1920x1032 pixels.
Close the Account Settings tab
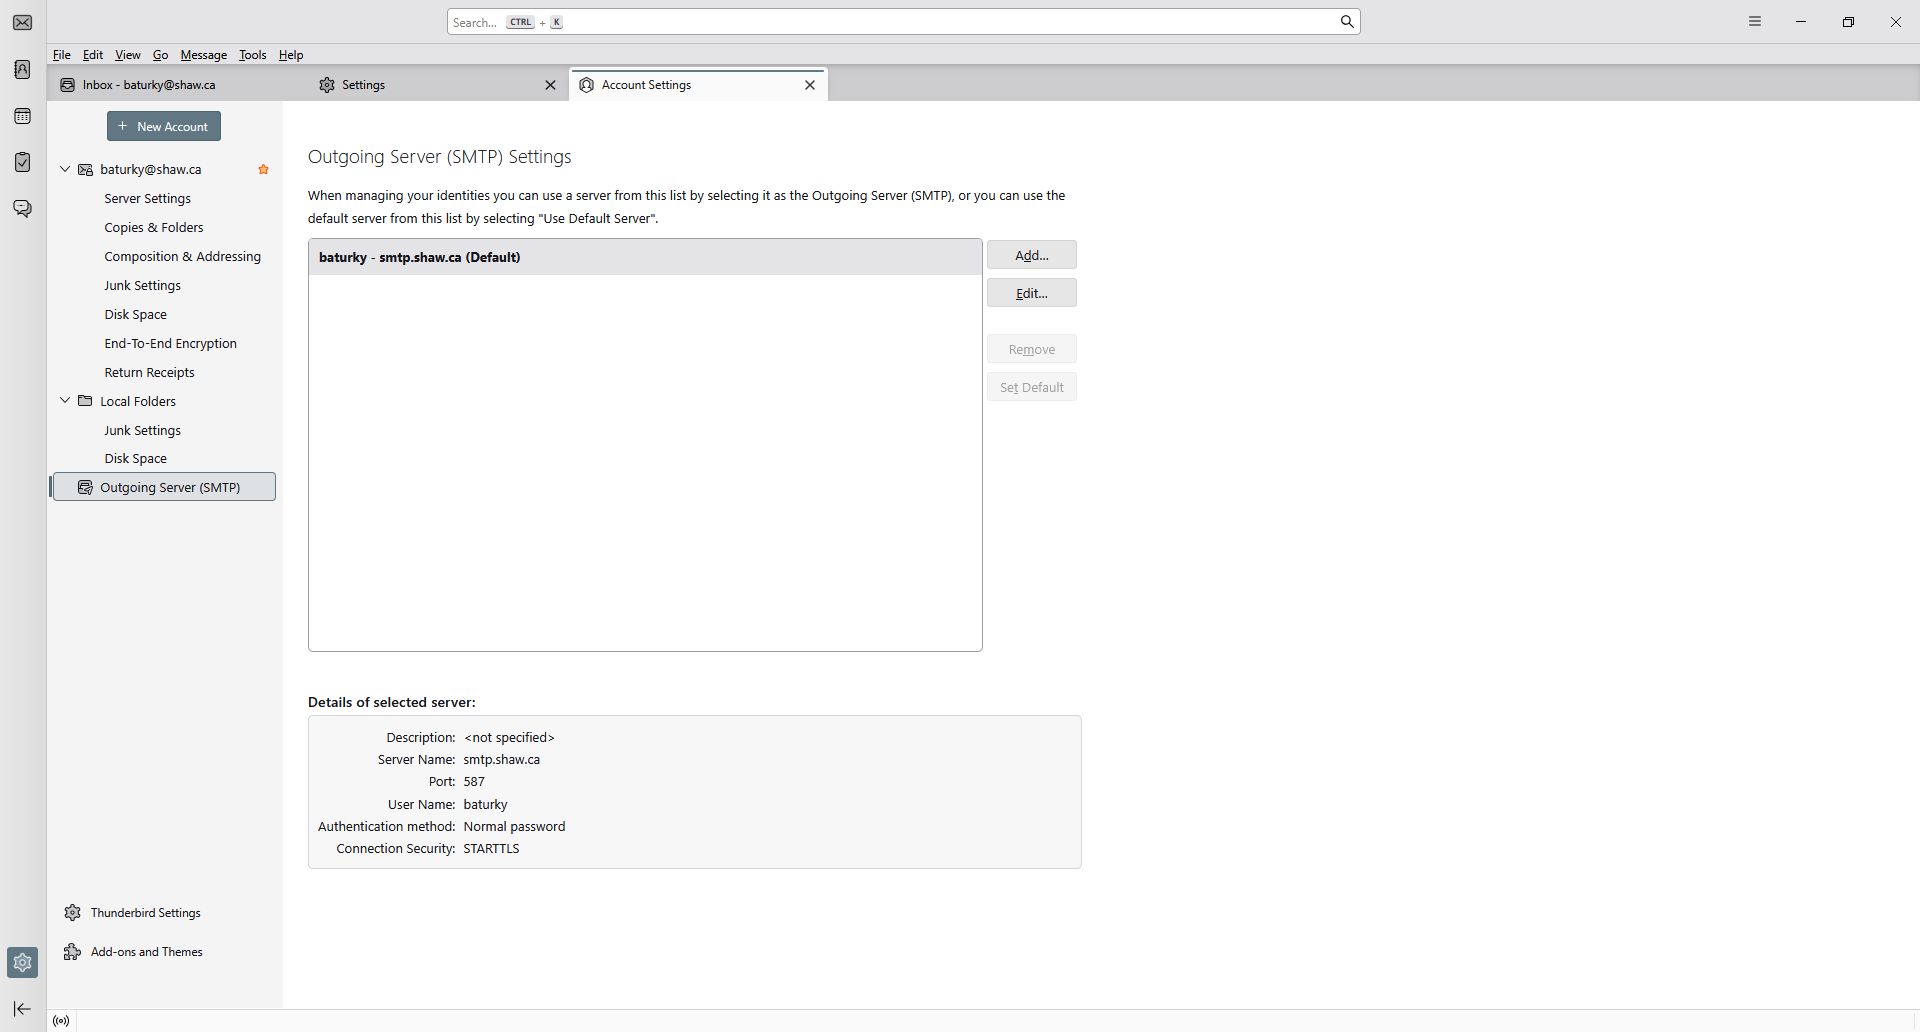pyautogui.click(x=810, y=85)
